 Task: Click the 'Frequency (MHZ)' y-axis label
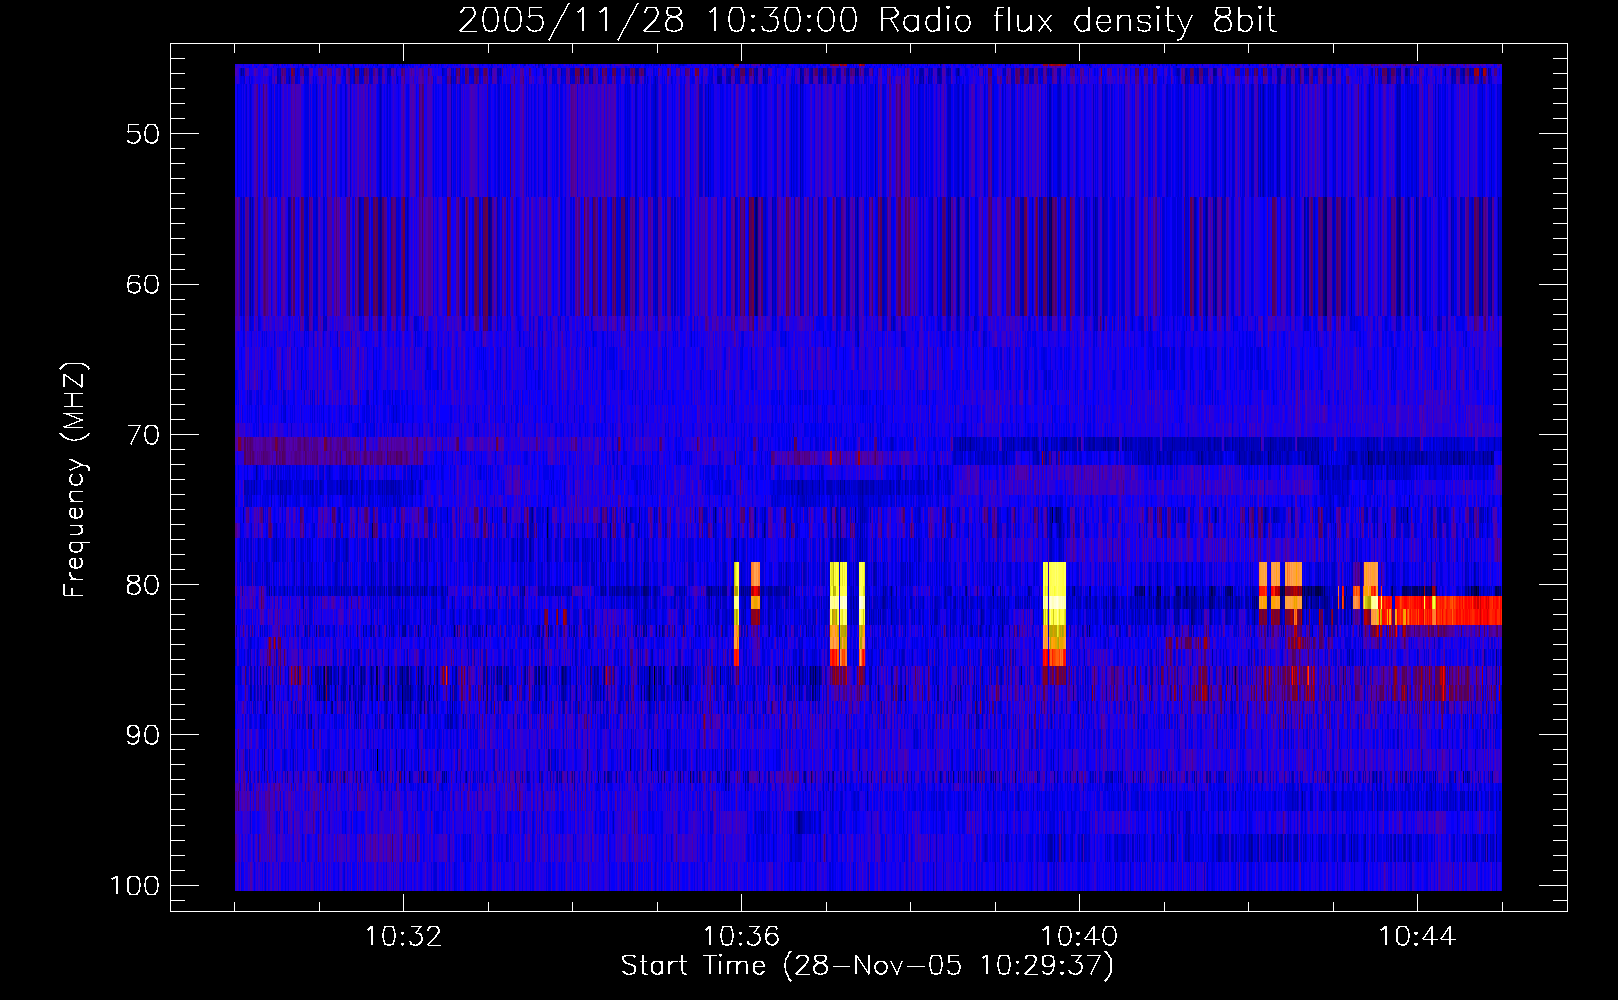click(75, 480)
